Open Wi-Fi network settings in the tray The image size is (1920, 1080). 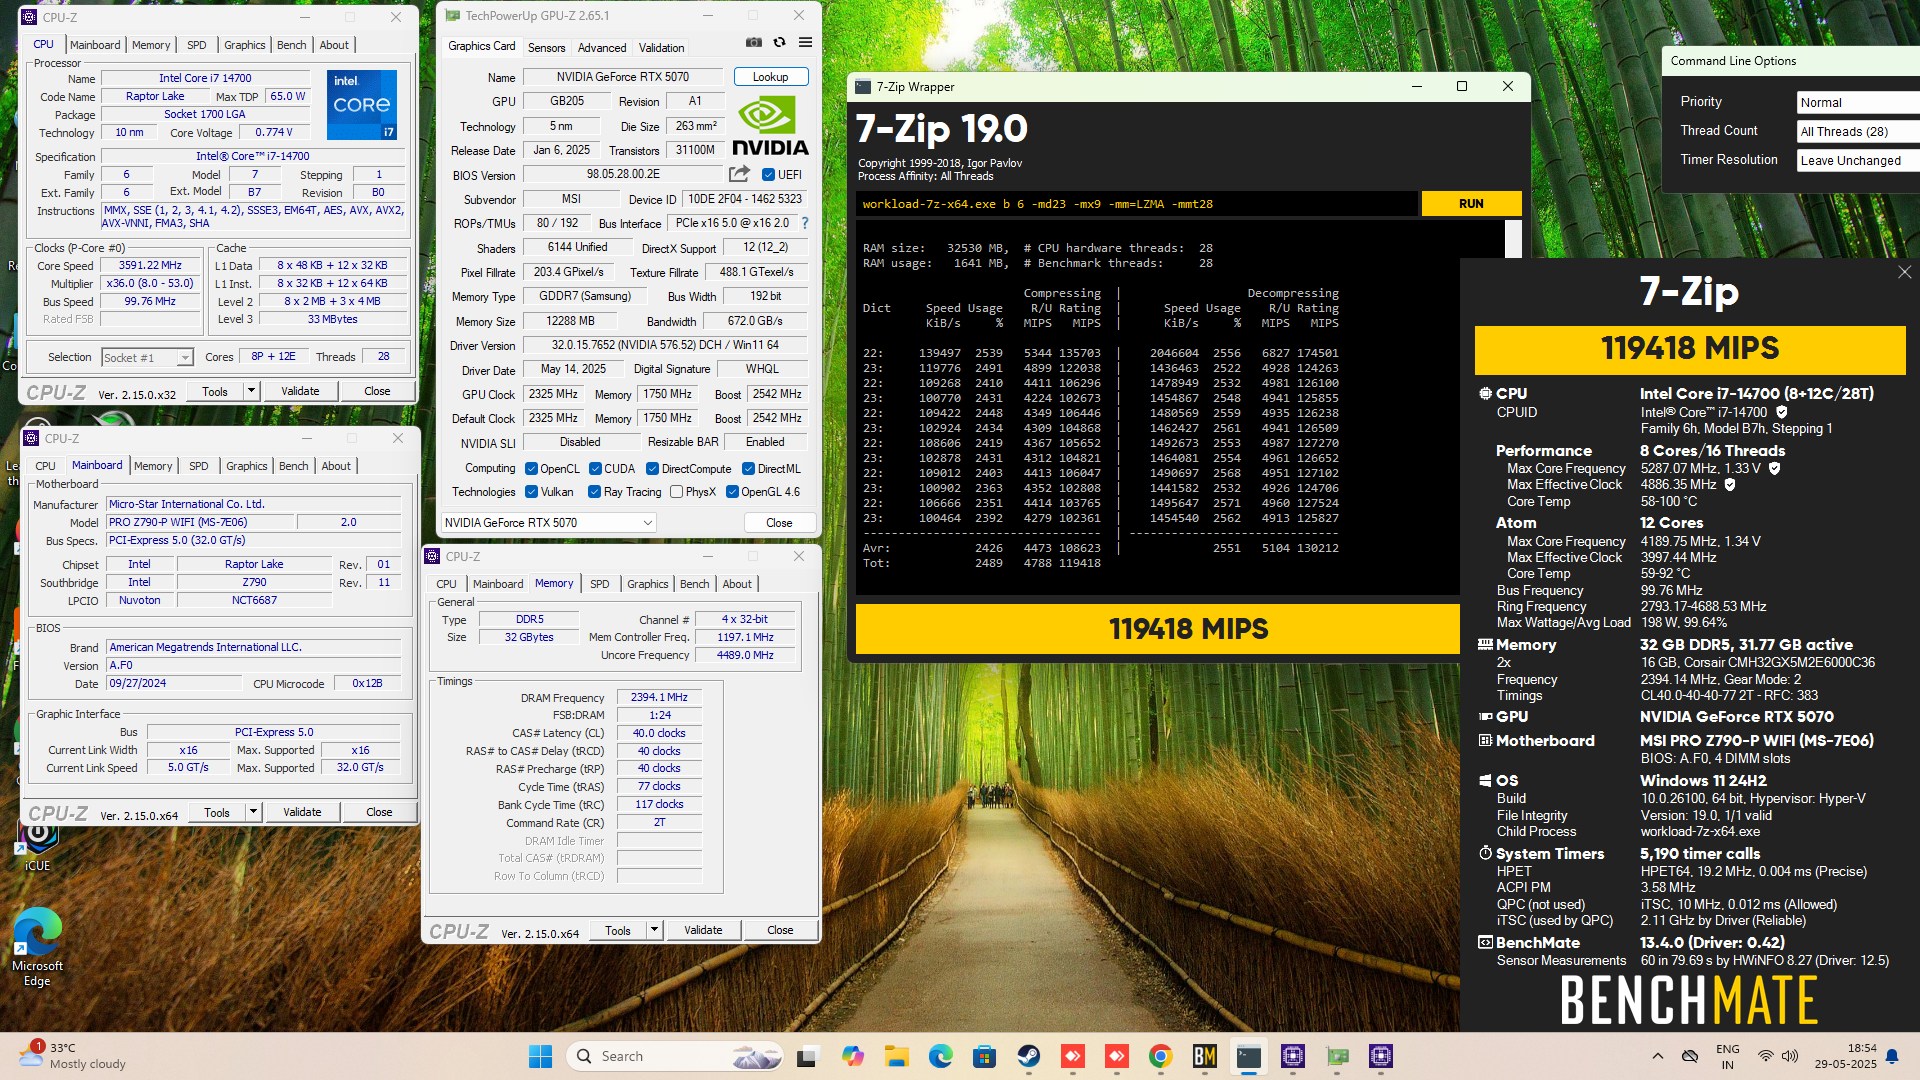pyautogui.click(x=1766, y=1056)
